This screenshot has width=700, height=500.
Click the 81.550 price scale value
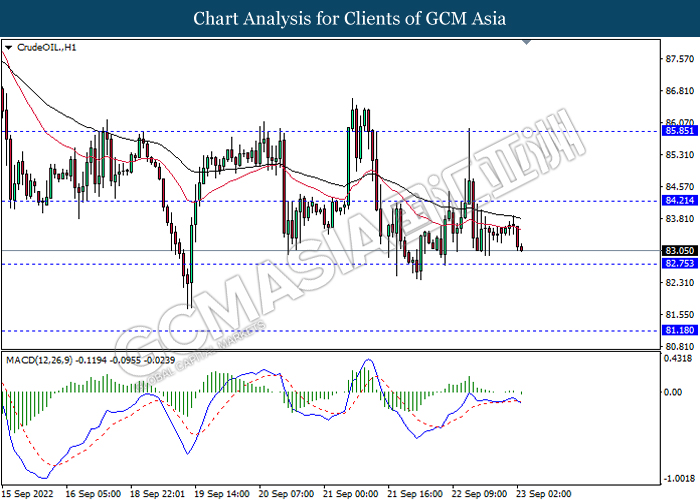679,315
